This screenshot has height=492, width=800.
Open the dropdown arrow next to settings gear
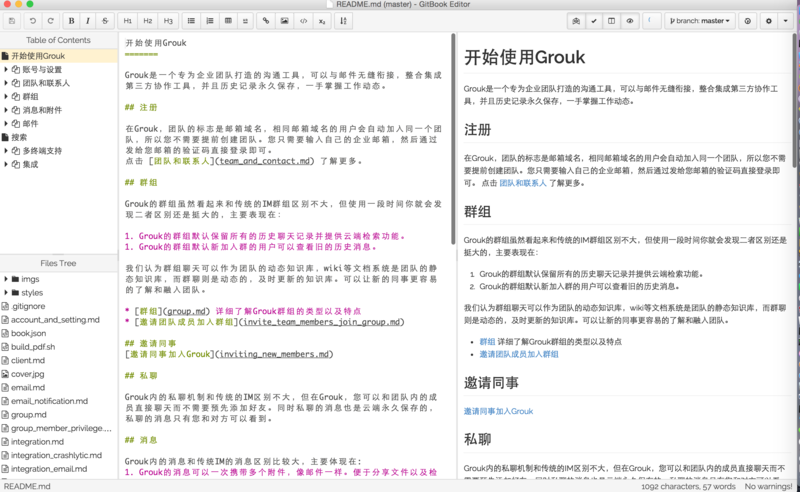786,21
